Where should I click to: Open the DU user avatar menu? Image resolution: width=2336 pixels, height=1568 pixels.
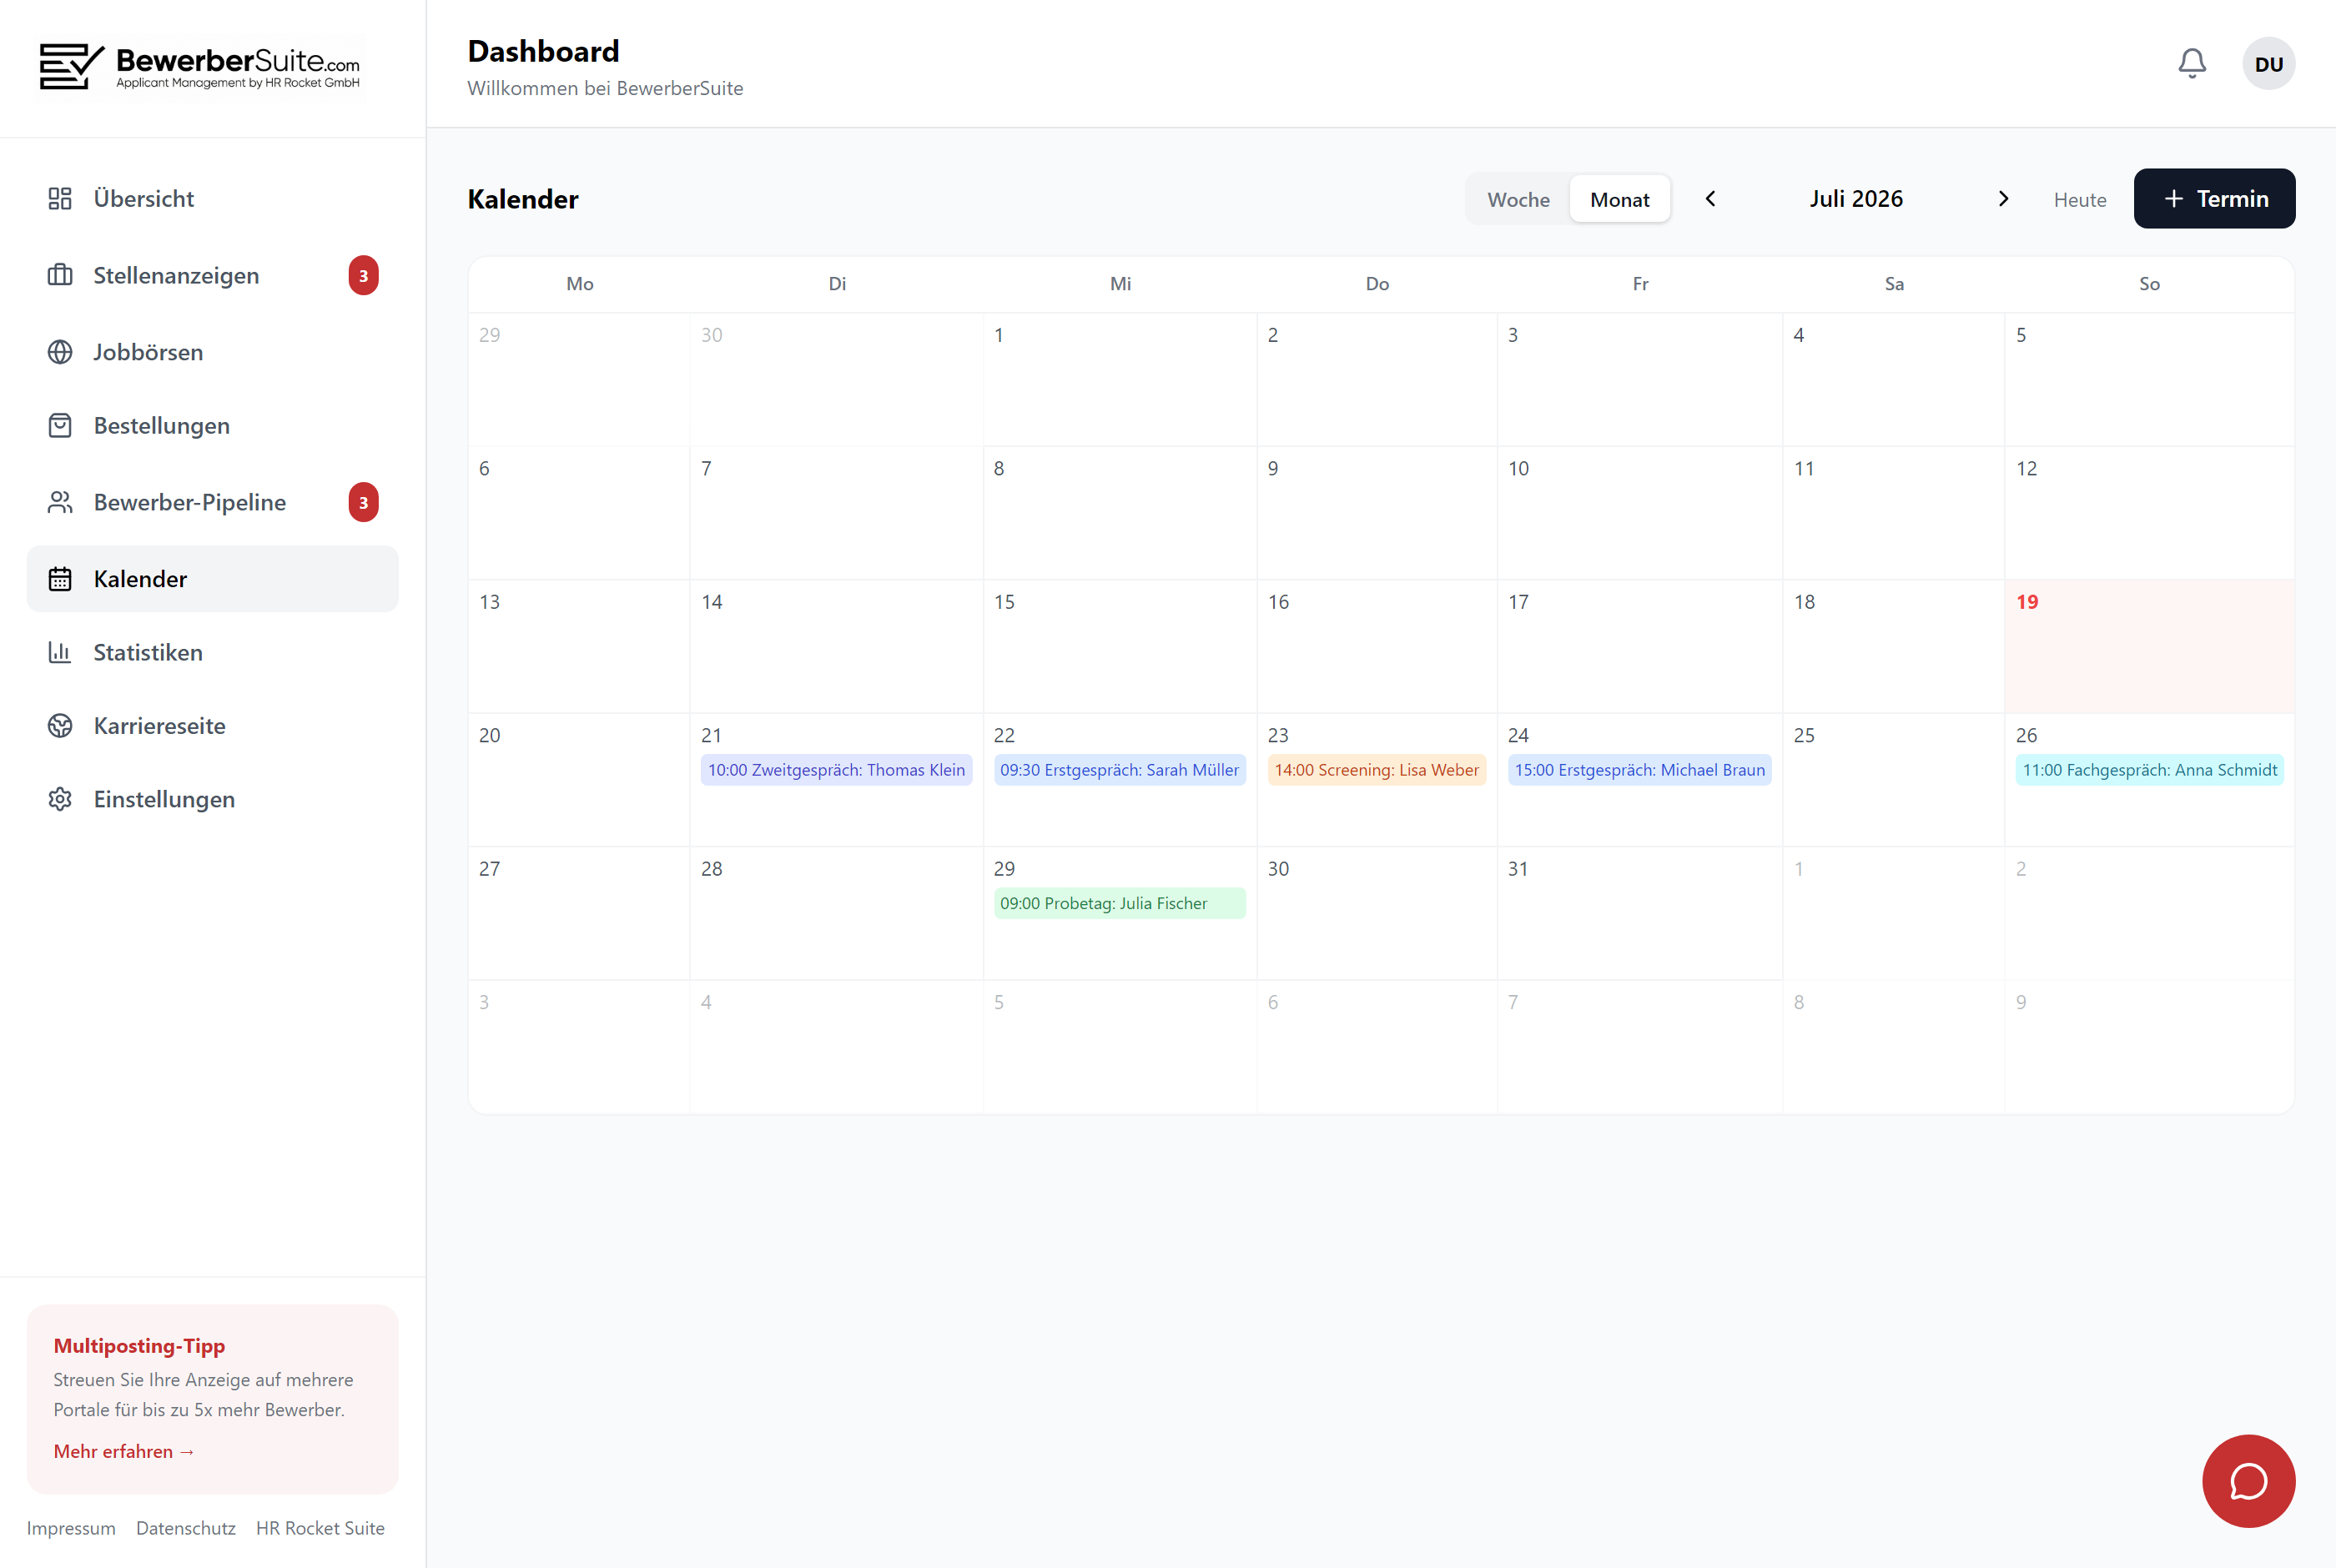2269,64
